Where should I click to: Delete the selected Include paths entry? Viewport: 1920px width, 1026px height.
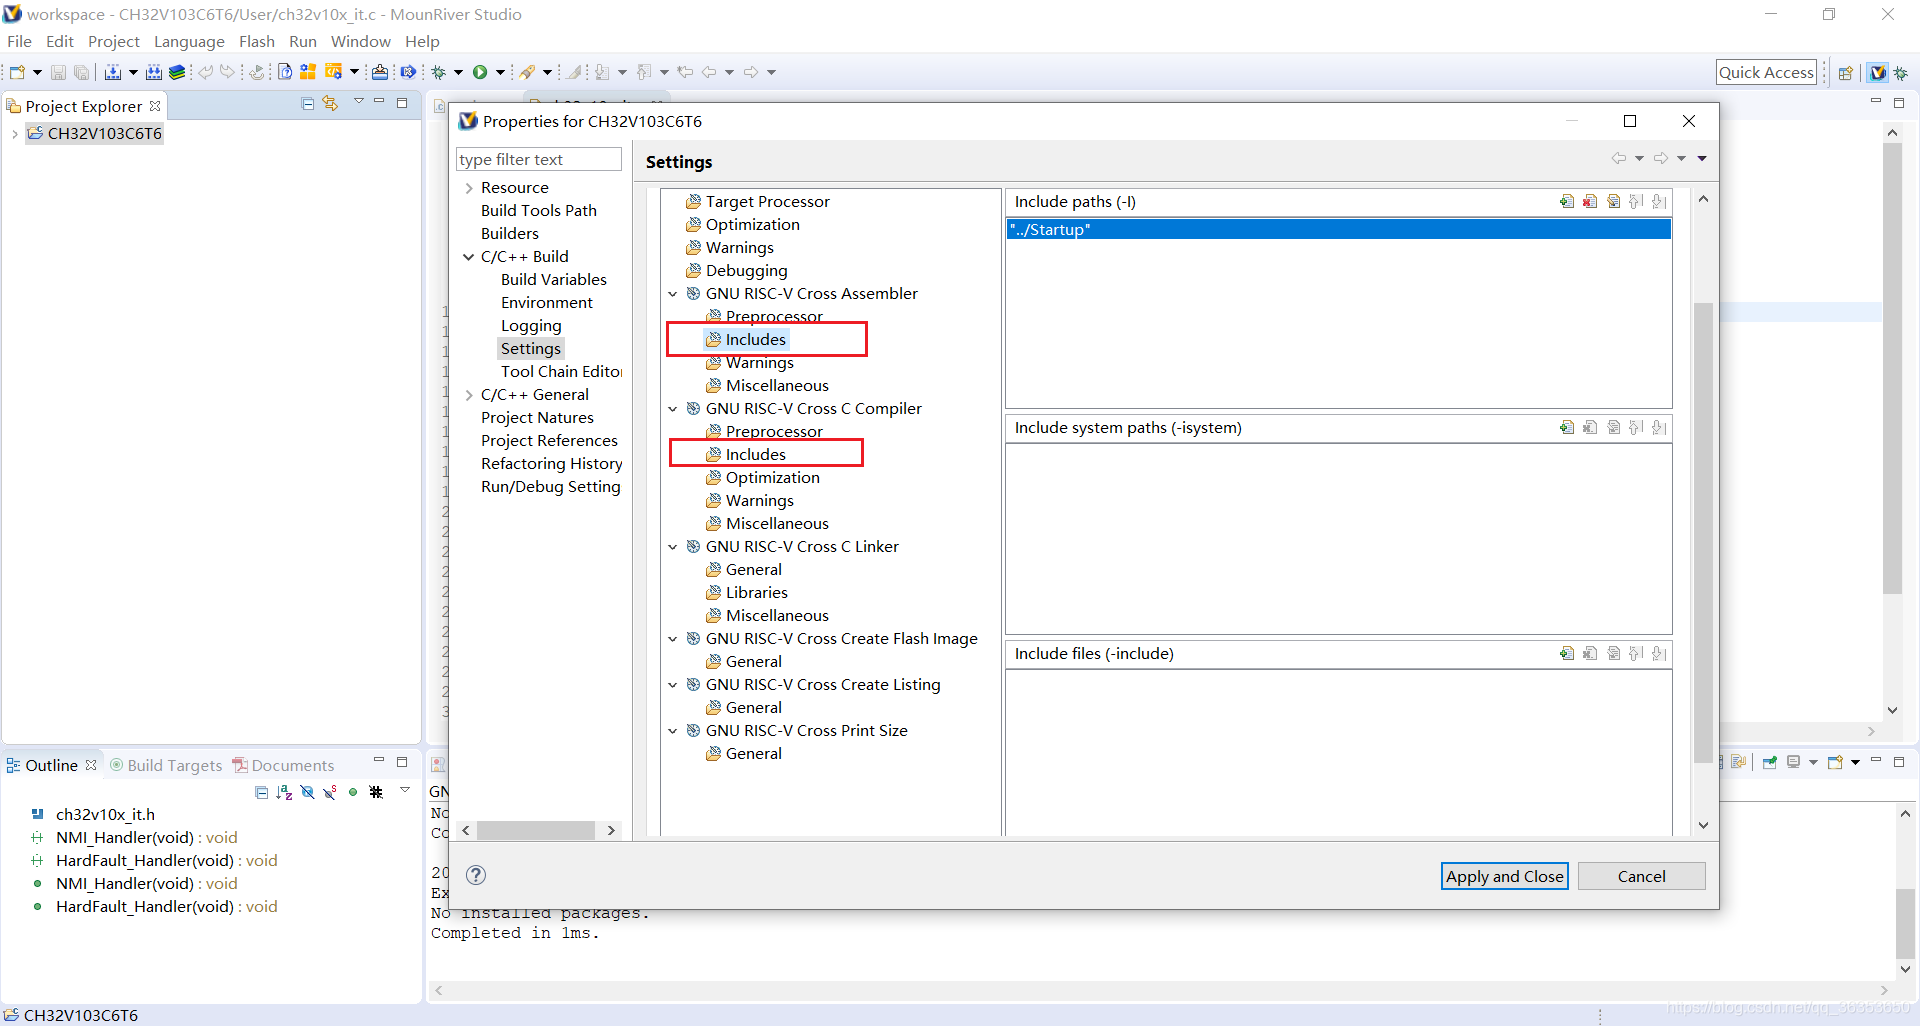click(1590, 201)
